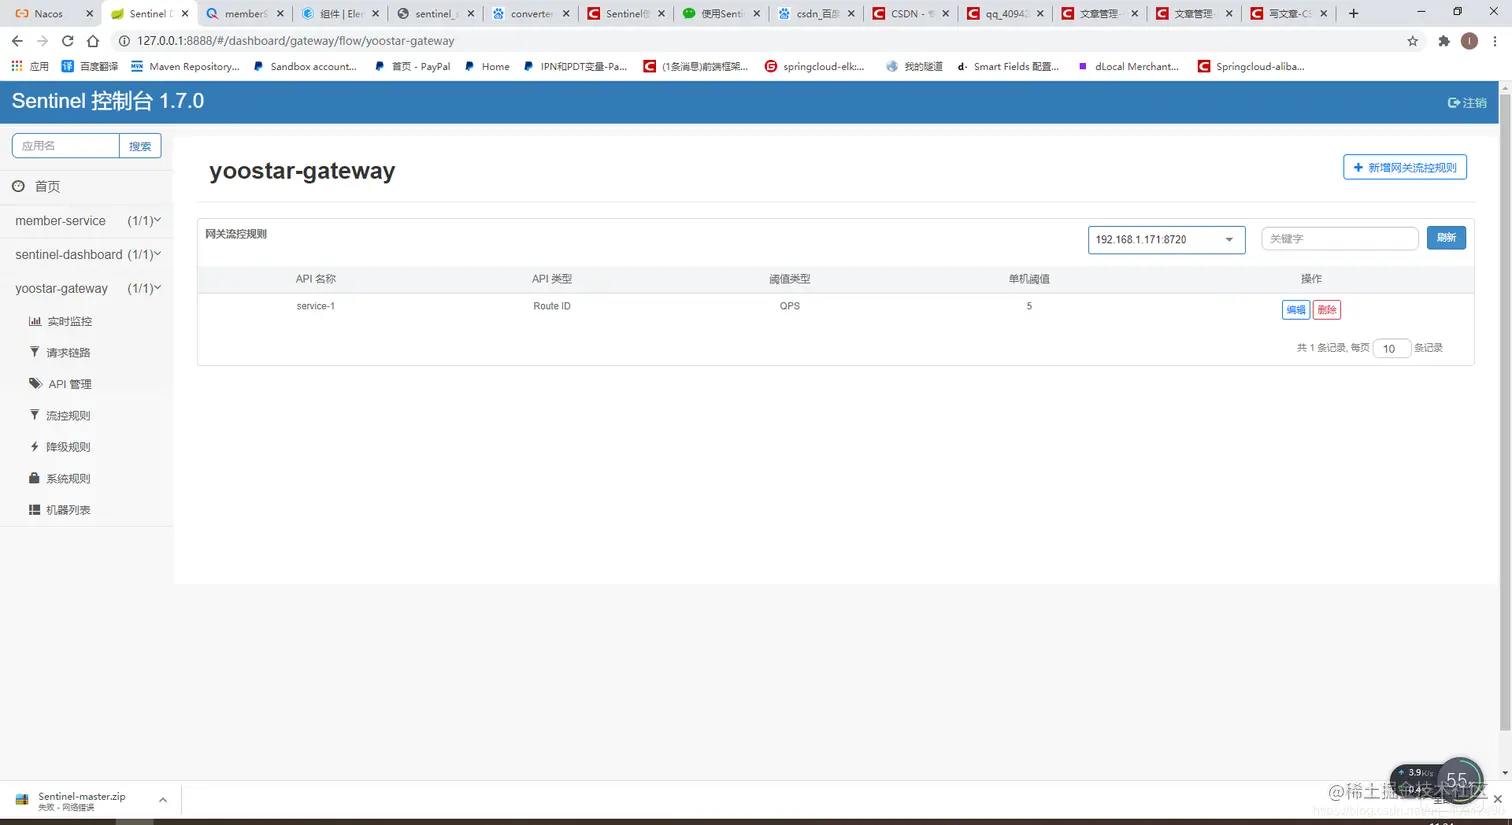
Task: Open dLocal Merchant bookmark
Action: (x=1128, y=66)
